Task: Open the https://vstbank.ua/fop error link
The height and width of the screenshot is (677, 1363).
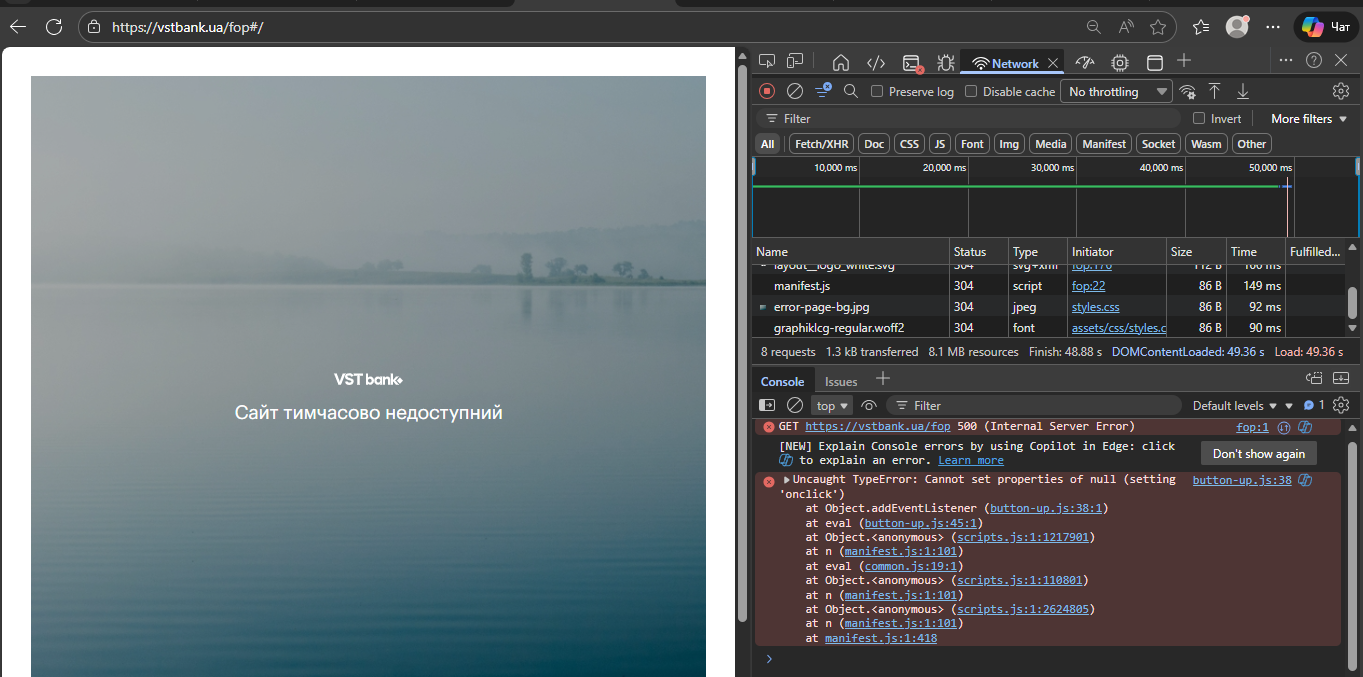Action: point(877,426)
